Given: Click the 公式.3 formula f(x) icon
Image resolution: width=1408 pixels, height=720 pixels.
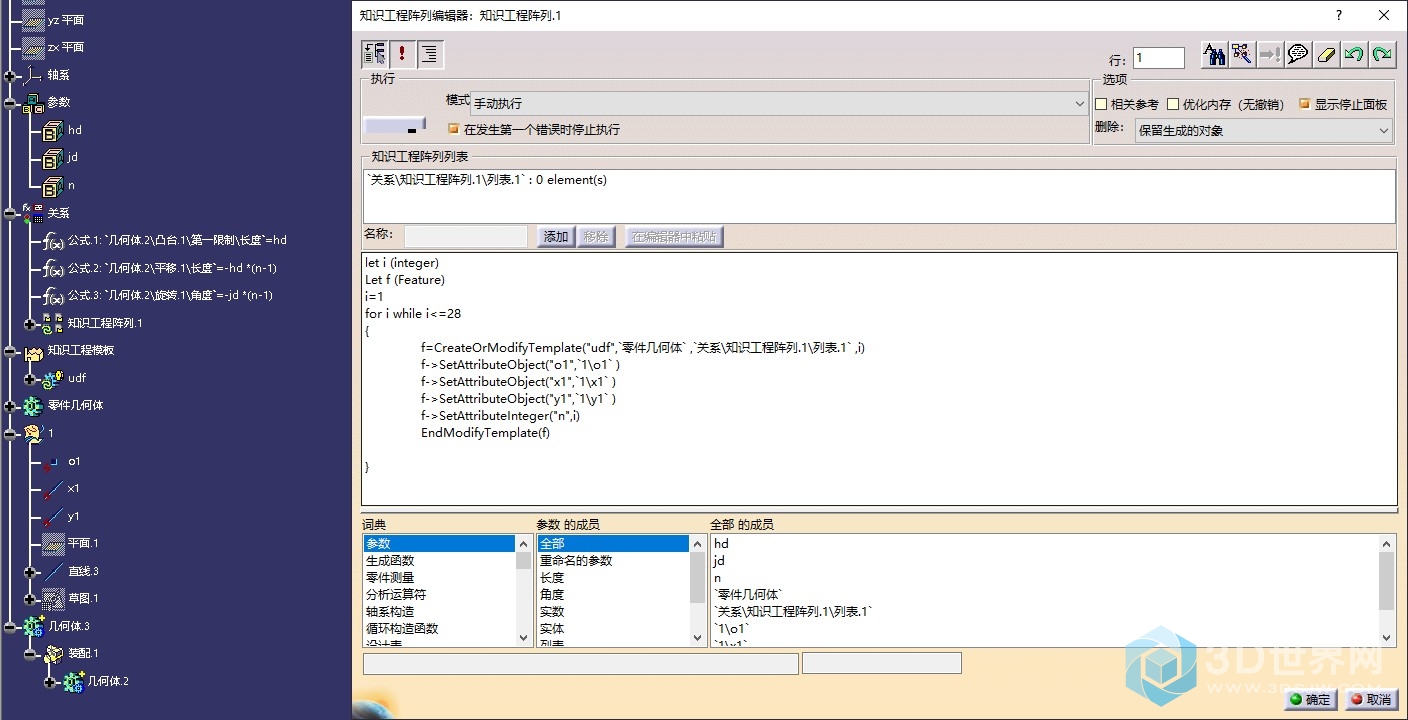Looking at the screenshot, I should click(x=53, y=296).
